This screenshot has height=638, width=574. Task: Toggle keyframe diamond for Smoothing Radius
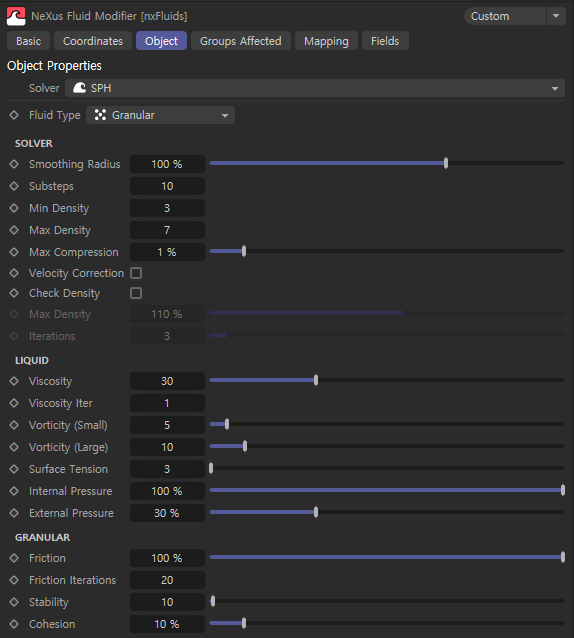14,164
